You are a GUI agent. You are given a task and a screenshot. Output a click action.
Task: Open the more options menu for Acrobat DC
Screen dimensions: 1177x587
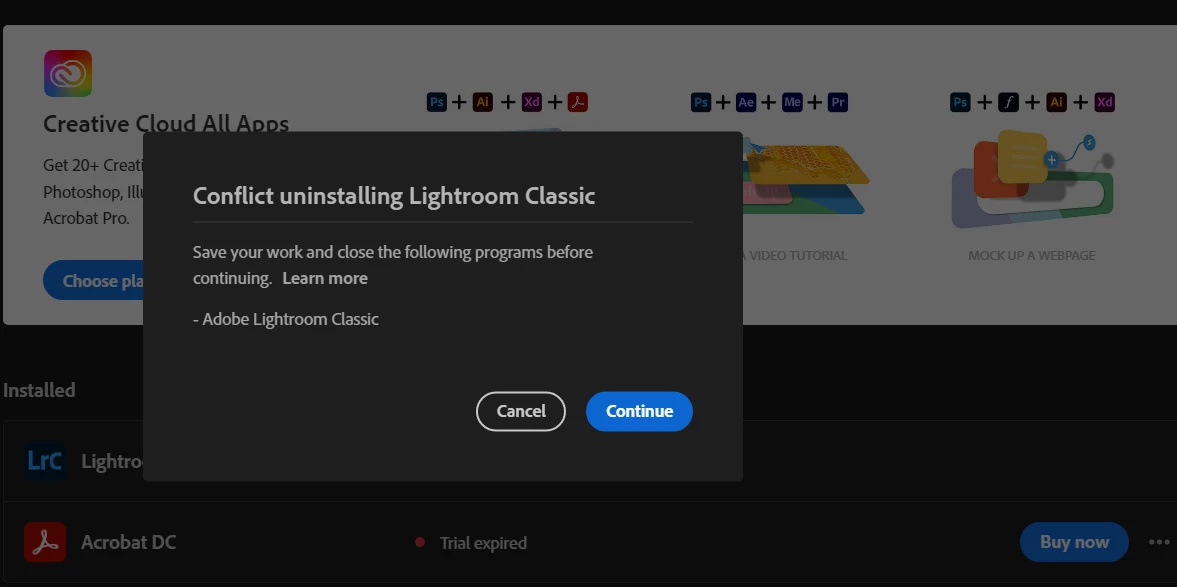(x=1159, y=542)
